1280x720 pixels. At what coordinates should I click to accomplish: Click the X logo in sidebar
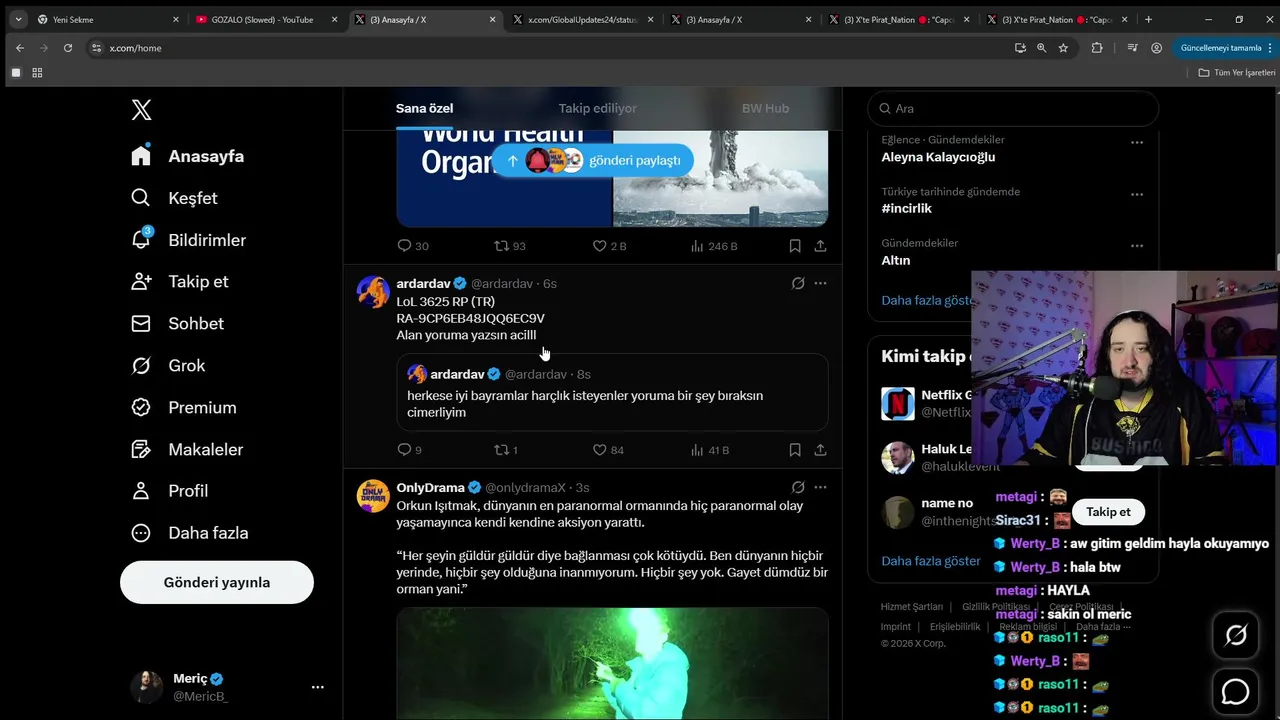(x=142, y=110)
